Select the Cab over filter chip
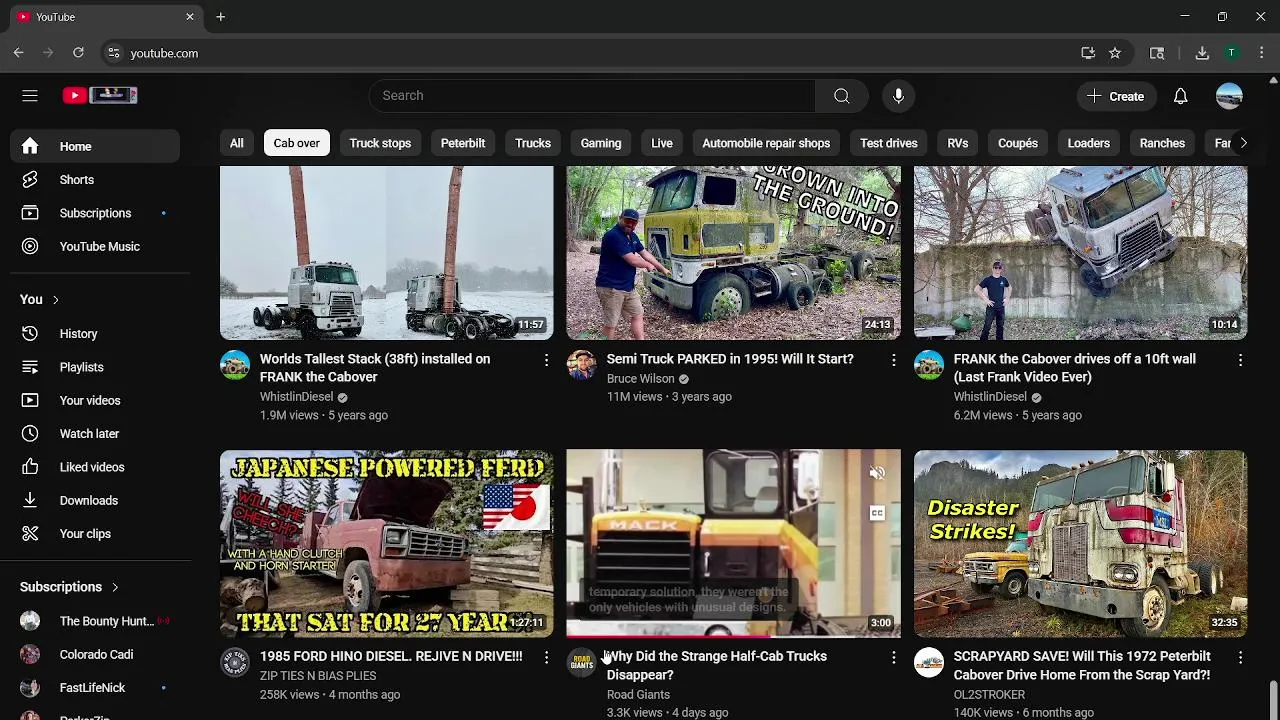Screen dimensions: 1280x720 pyautogui.click(x=297, y=143)
